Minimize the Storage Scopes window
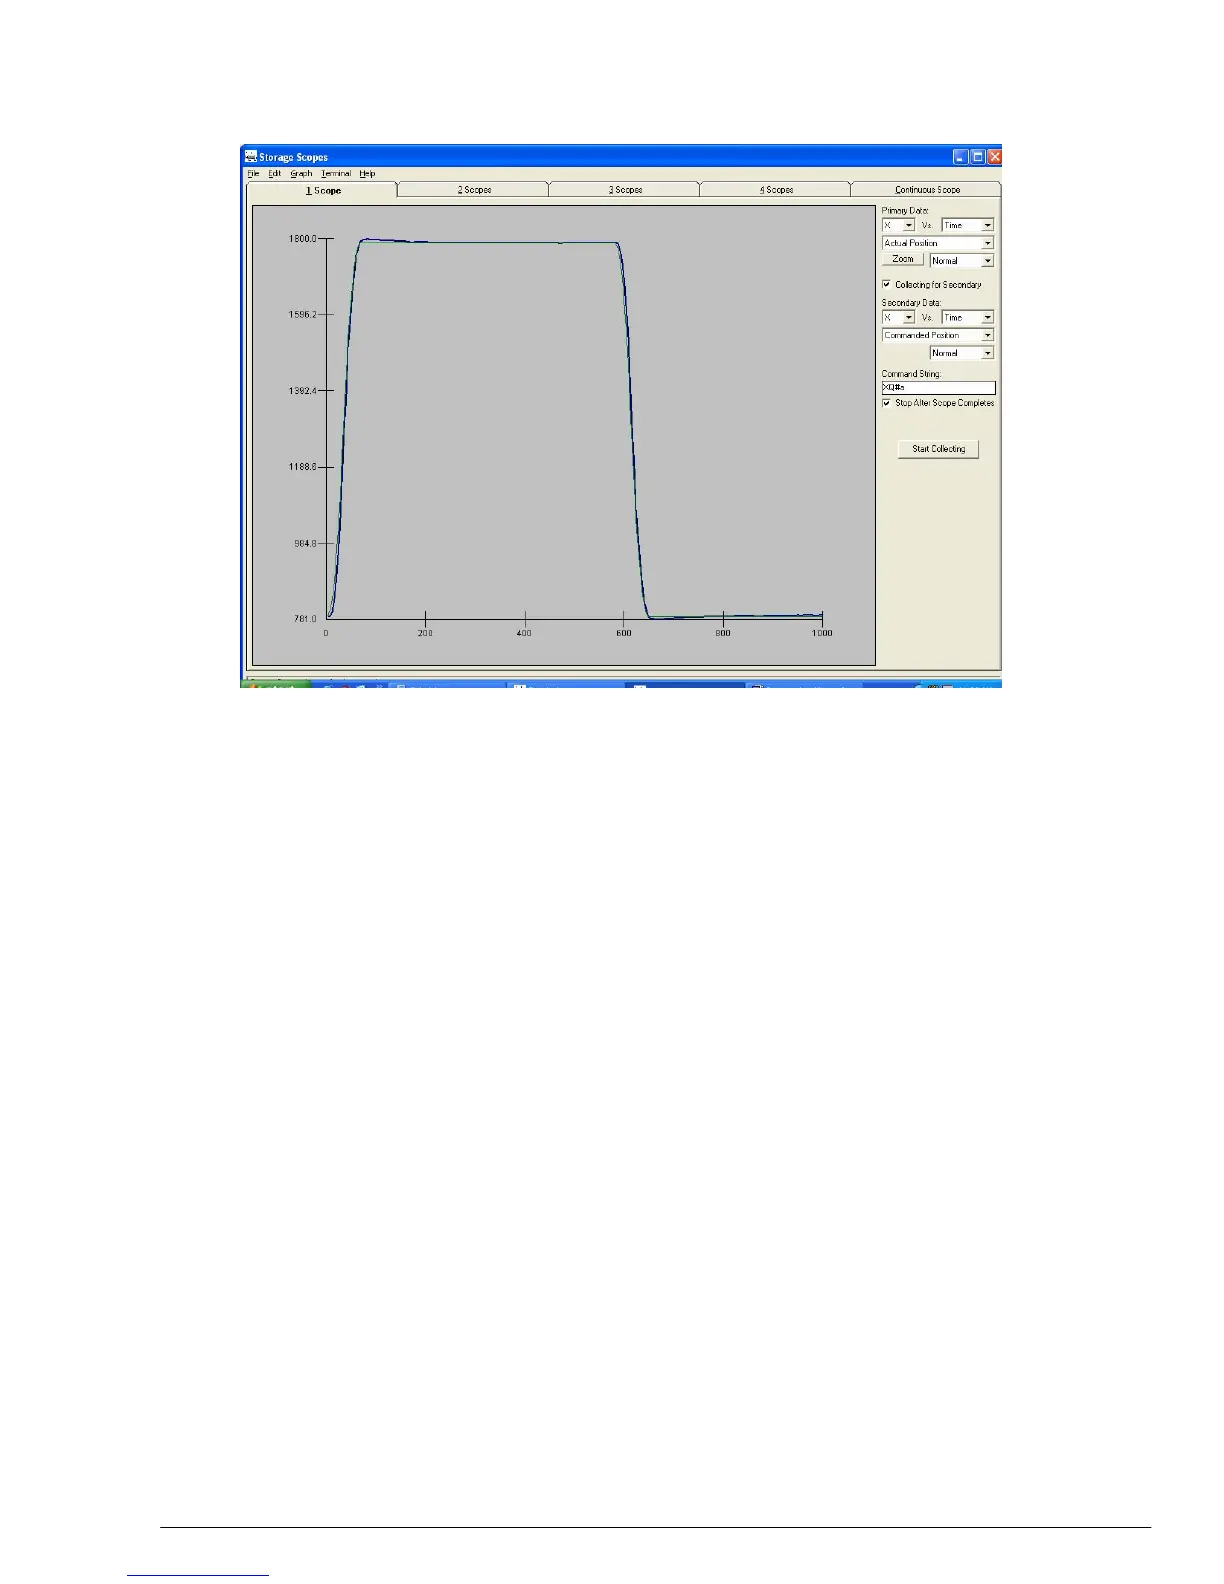Viewport: 1224px width, 1584px height. coord(960,157)
